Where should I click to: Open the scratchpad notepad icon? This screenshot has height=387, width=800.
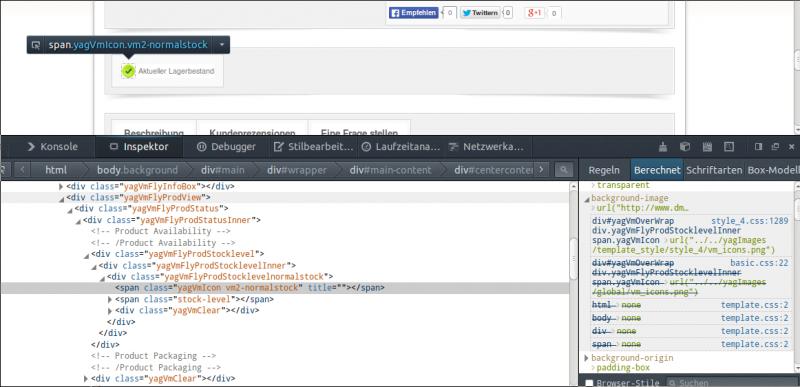pyautogui.click(x=707, y=147)
